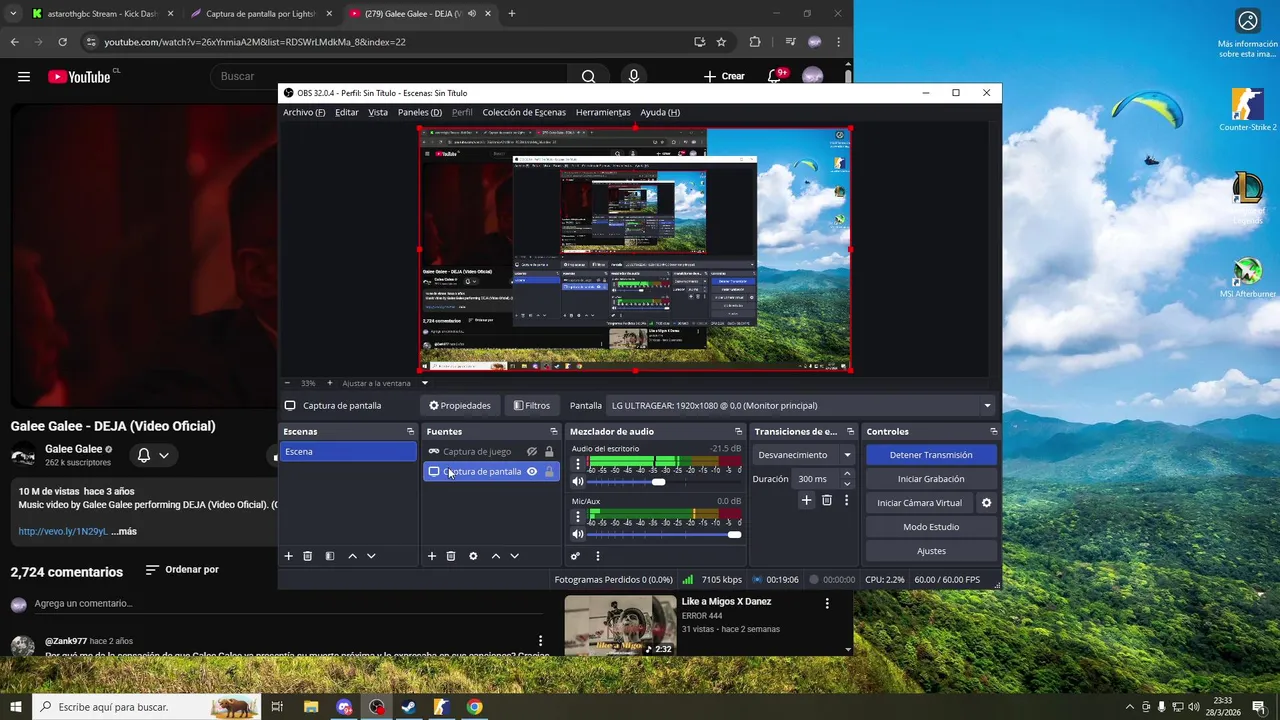
Task: Add a transition with the plus icon
Action: pyautogui.click(x=806, y=500)
